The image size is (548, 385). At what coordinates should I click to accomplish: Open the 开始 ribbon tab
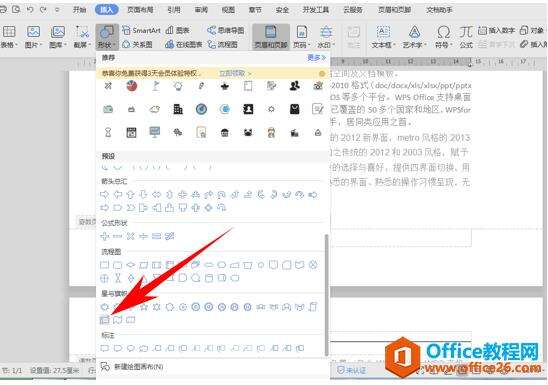79,10
